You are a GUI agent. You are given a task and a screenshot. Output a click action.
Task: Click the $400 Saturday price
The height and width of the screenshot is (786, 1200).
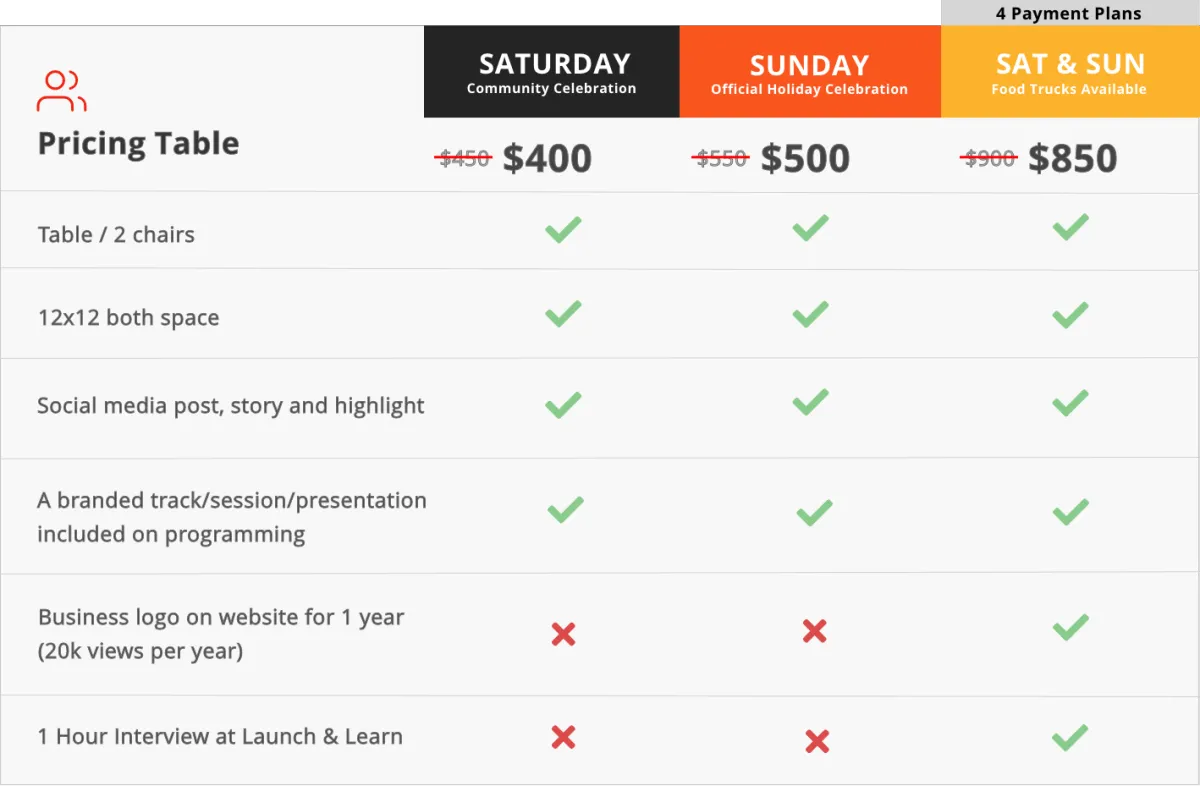coord(547,158)
